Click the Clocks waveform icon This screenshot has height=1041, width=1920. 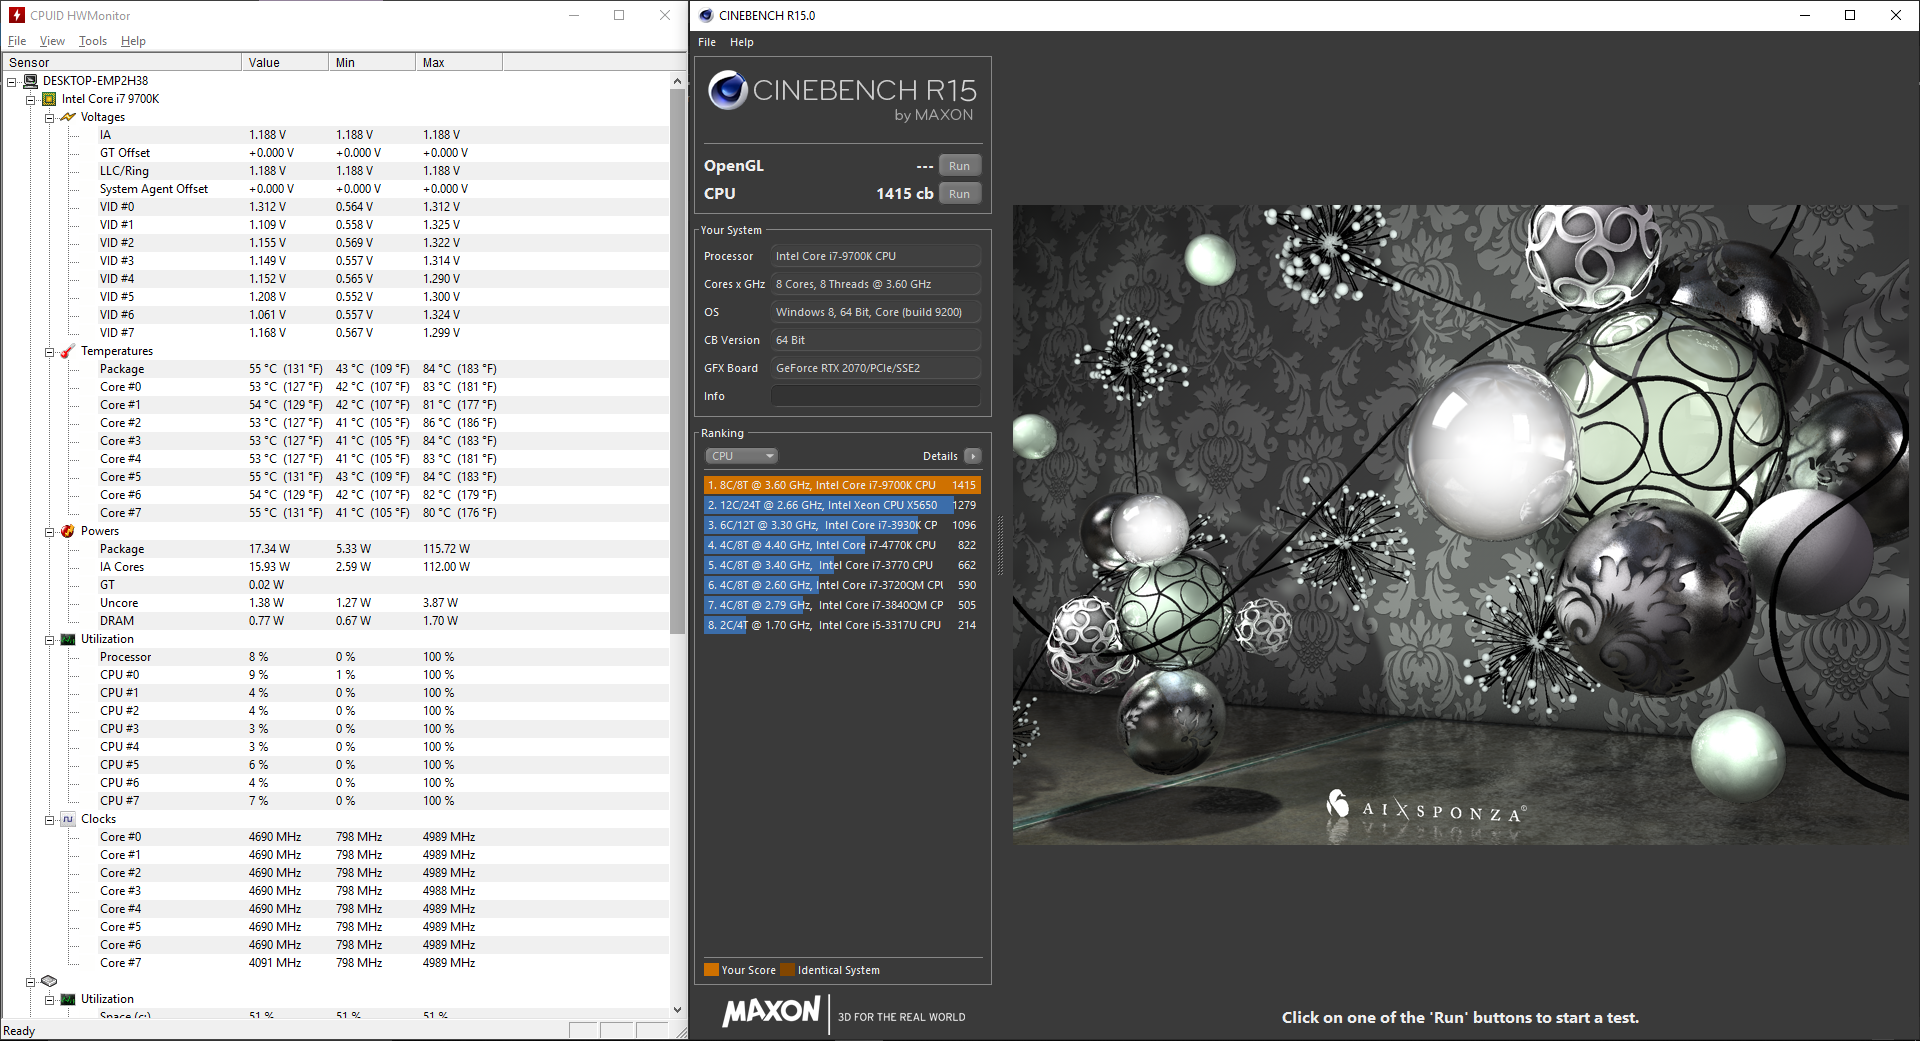pyautogui.click(x=68, y=819)
